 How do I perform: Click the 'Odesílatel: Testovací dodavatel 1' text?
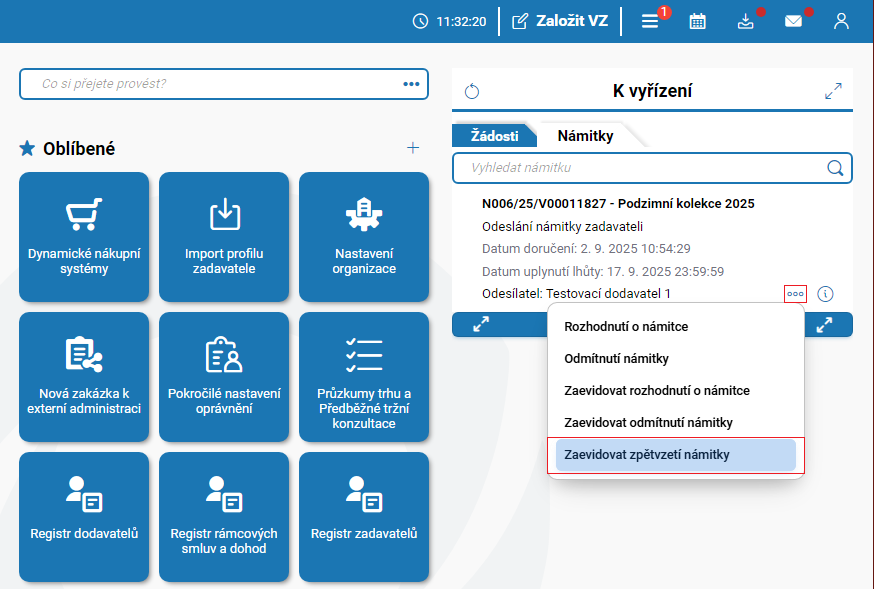(x=576, y=294)
